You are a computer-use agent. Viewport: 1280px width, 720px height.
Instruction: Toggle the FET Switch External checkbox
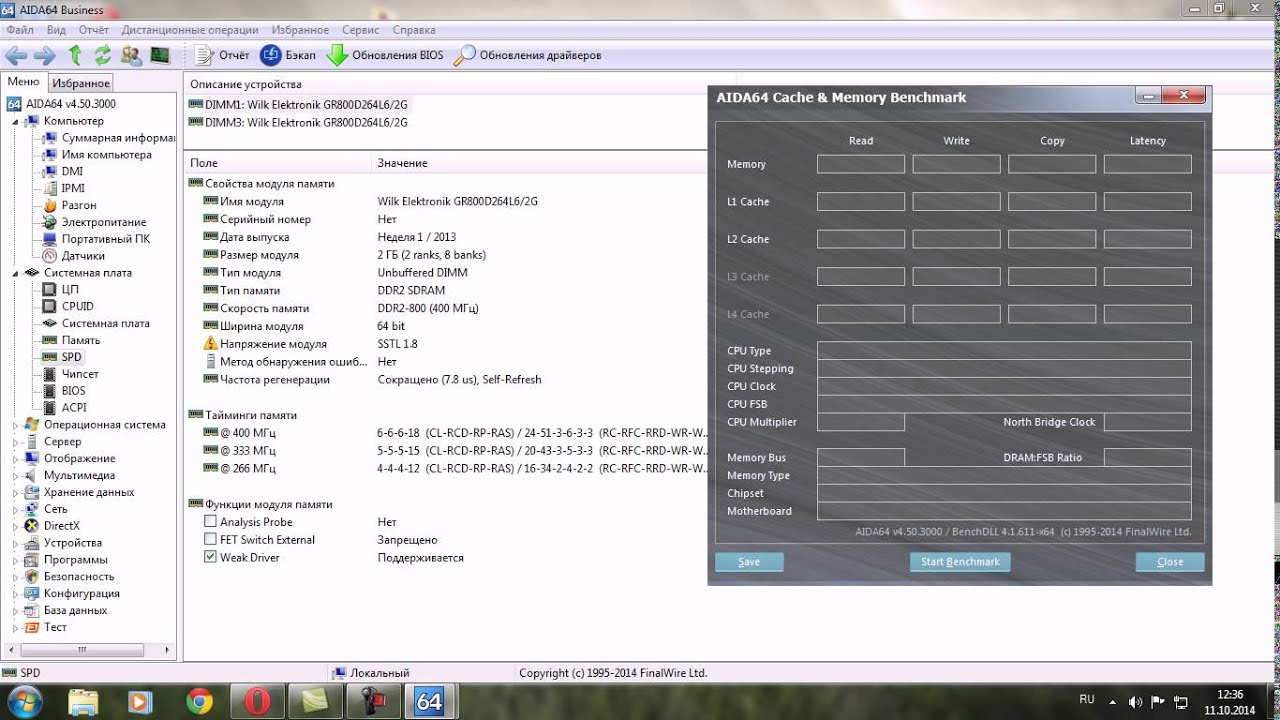tap(210, 540)
